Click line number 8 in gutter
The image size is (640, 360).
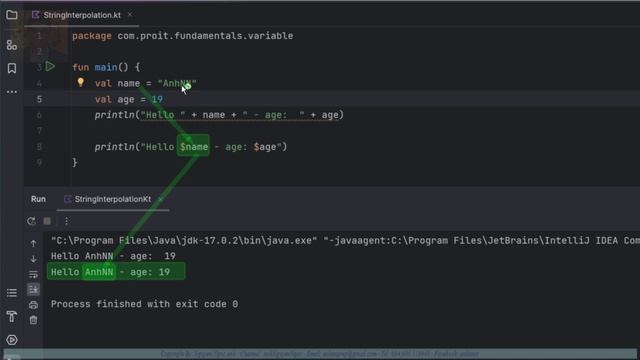(39, 147)
